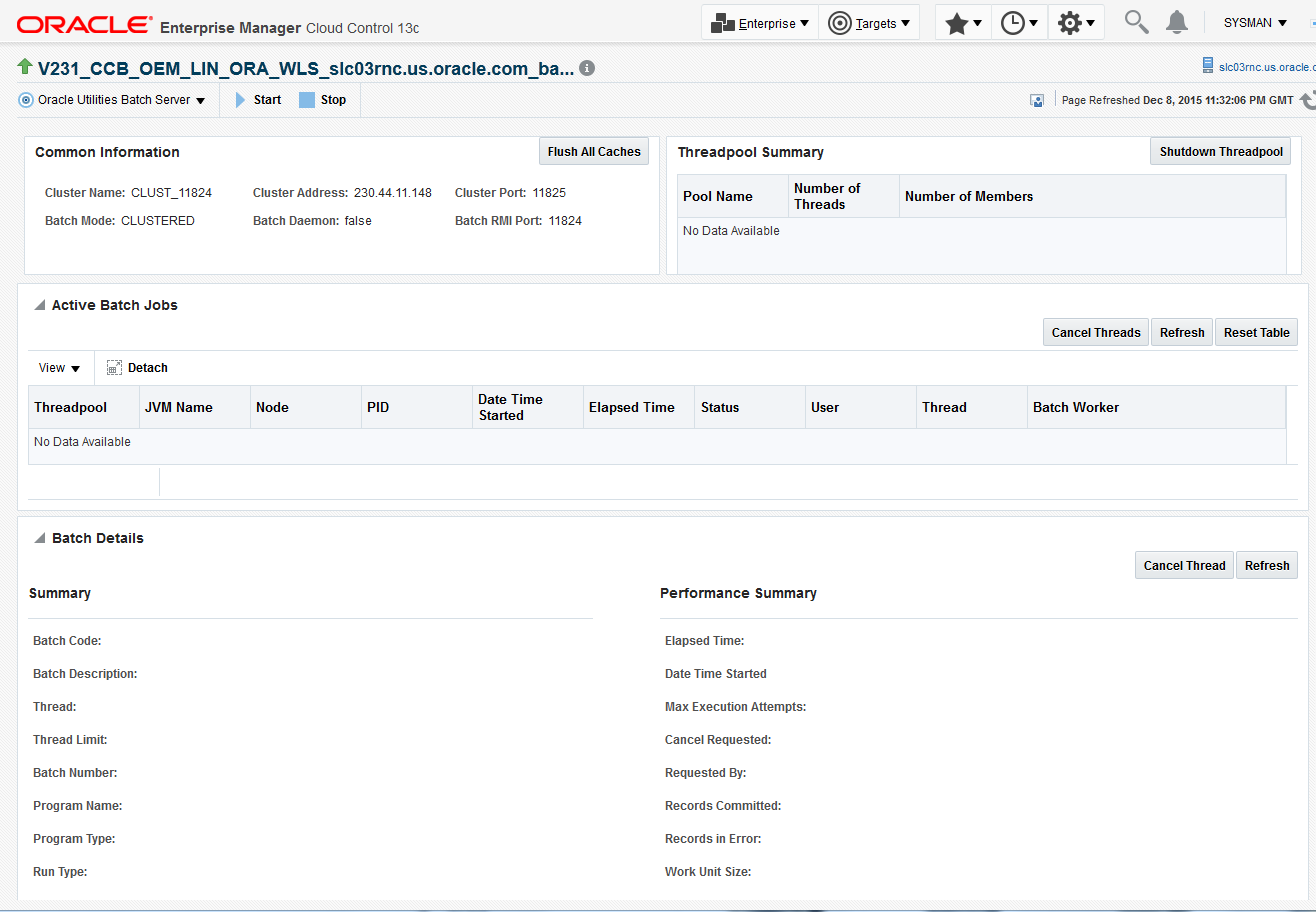1316x912 pixels.
Task: Click Shutdown Threadpool button
Action: pos(1221,151)
